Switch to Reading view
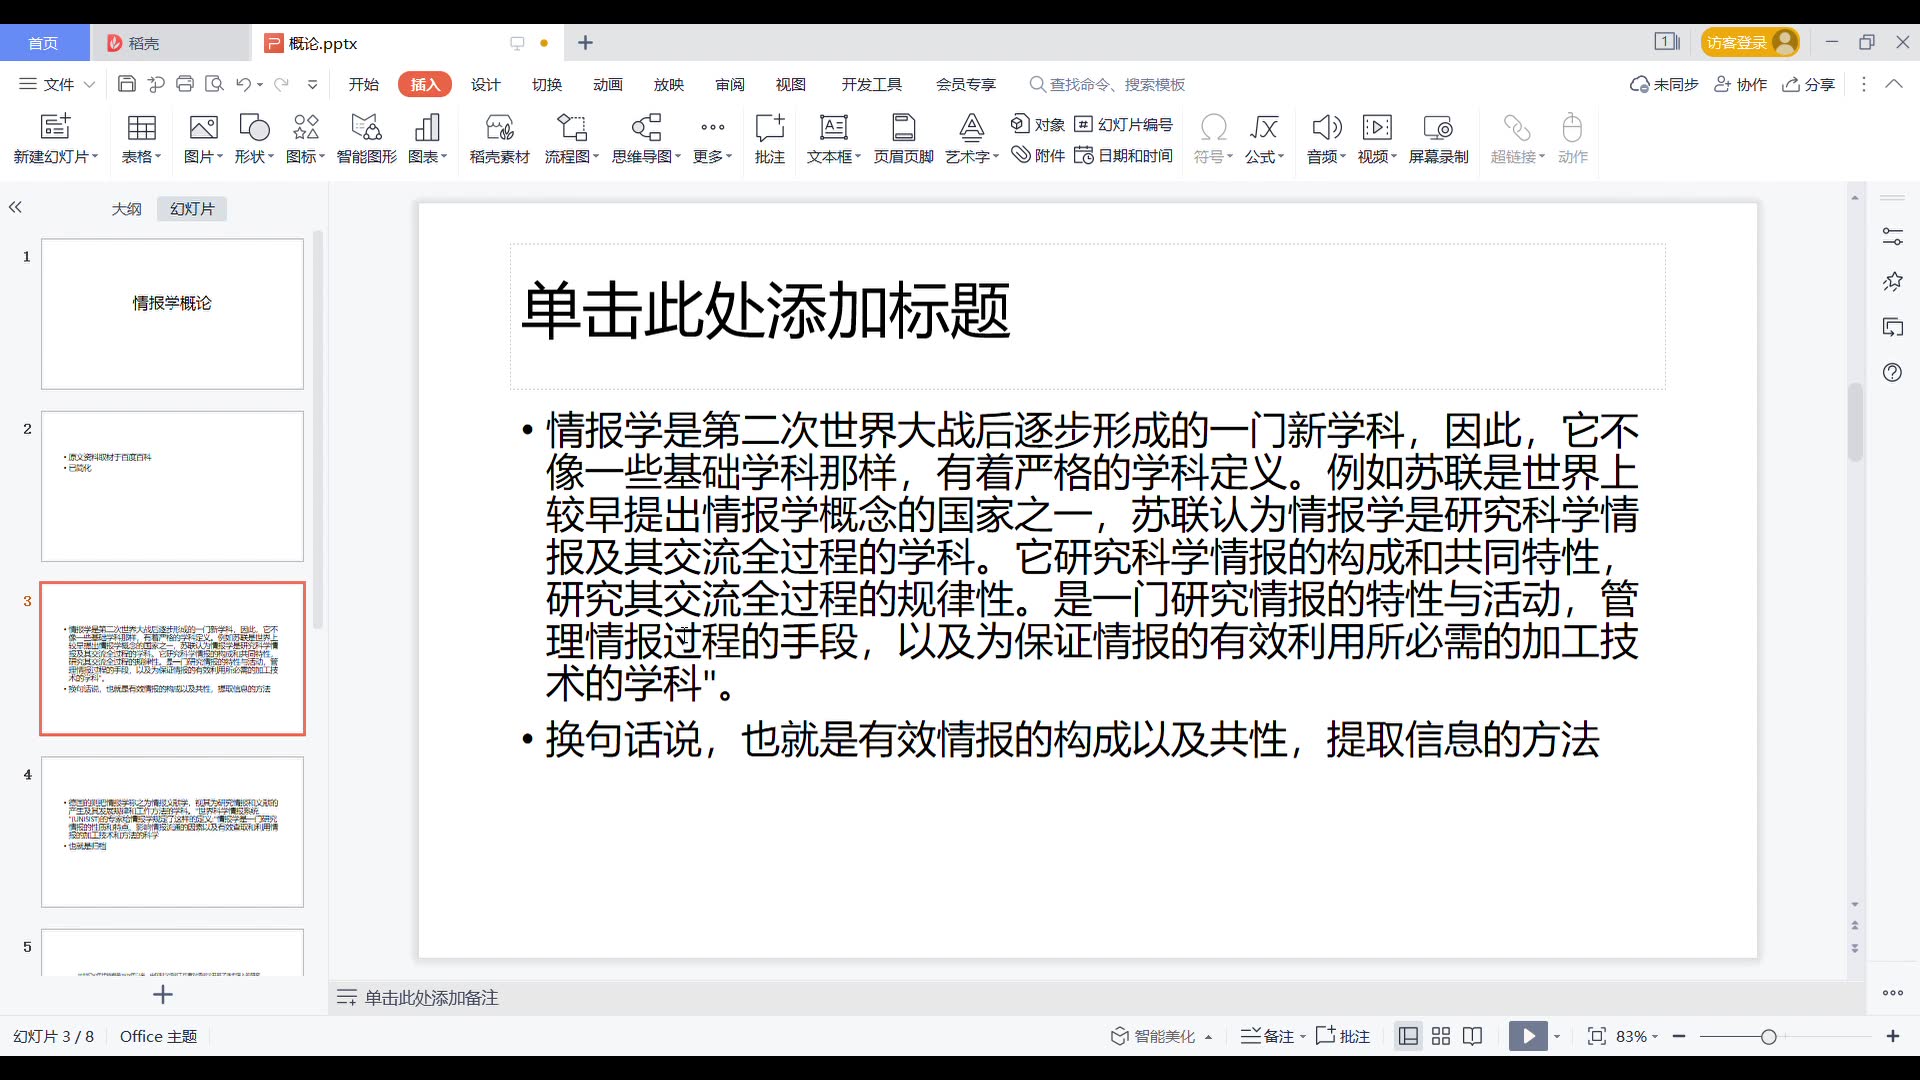This screenshot has height=1080, width=1920. (x=1472, y=1036)
